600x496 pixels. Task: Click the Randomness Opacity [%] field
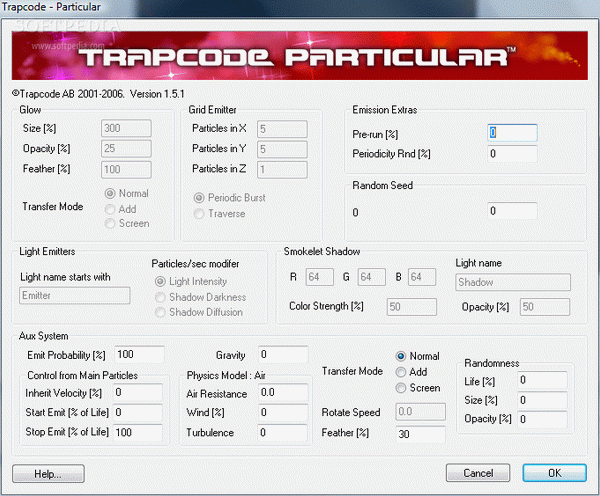(542, 419)
